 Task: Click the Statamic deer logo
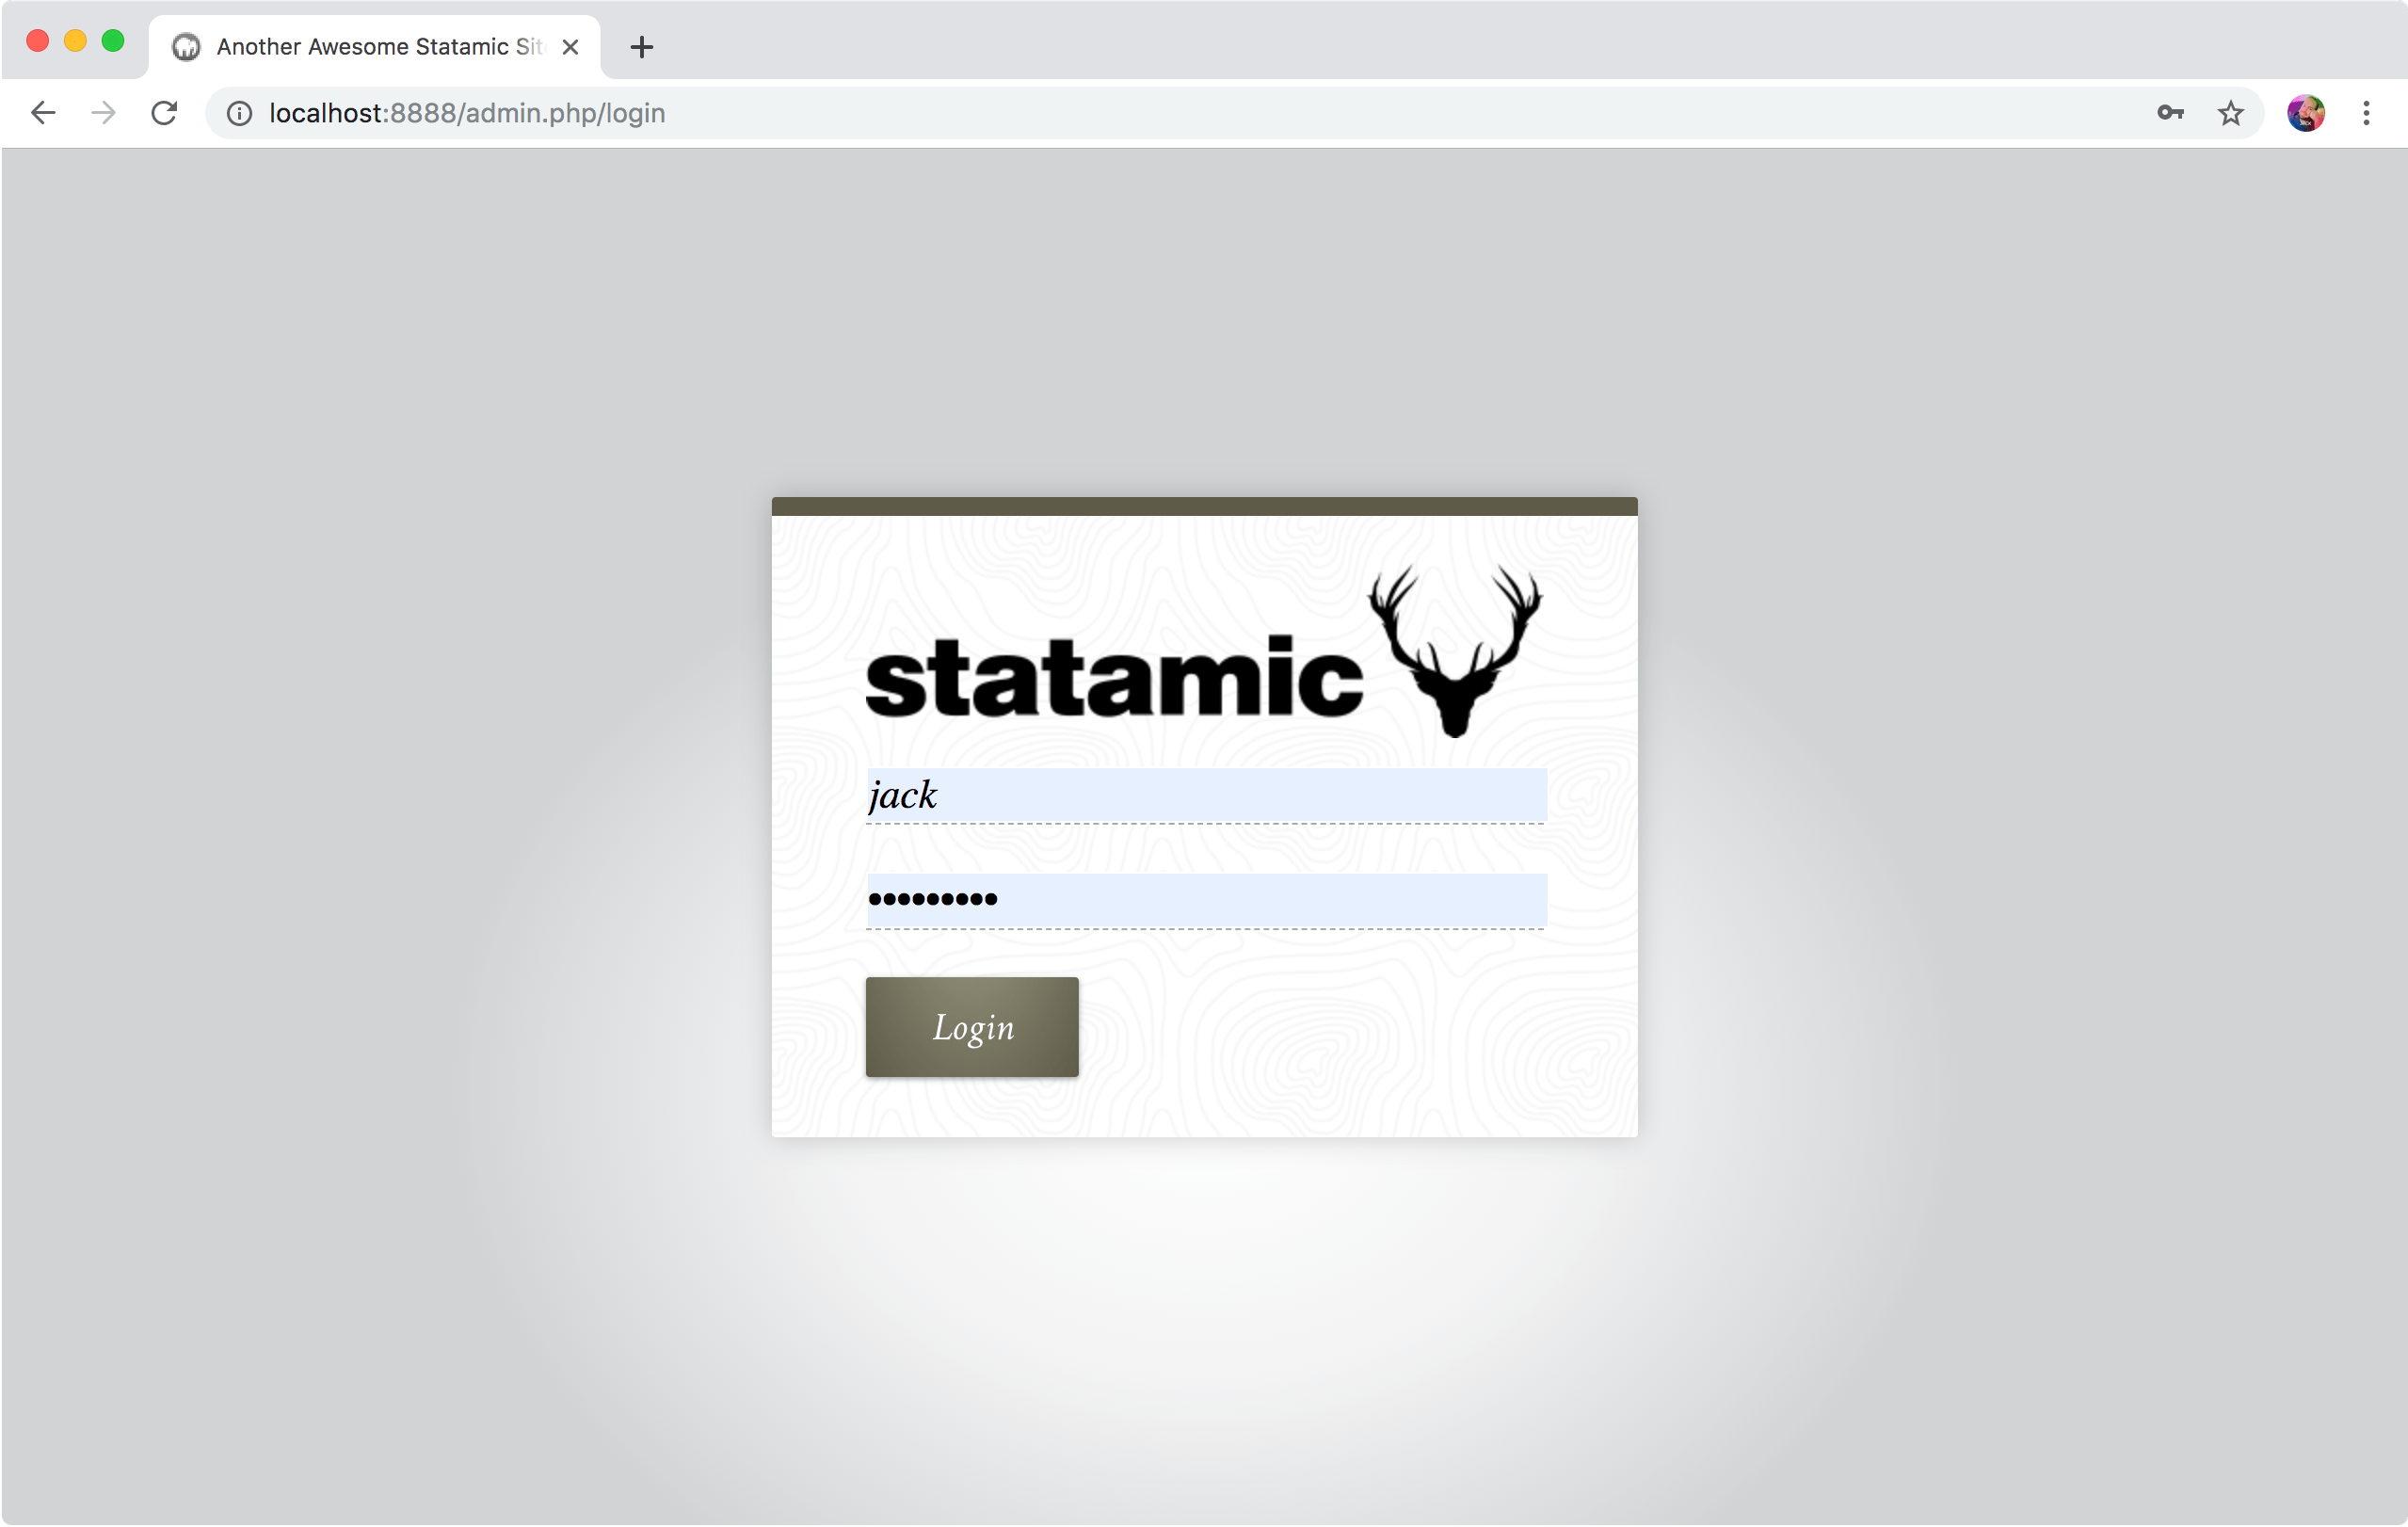[1455, 651]
